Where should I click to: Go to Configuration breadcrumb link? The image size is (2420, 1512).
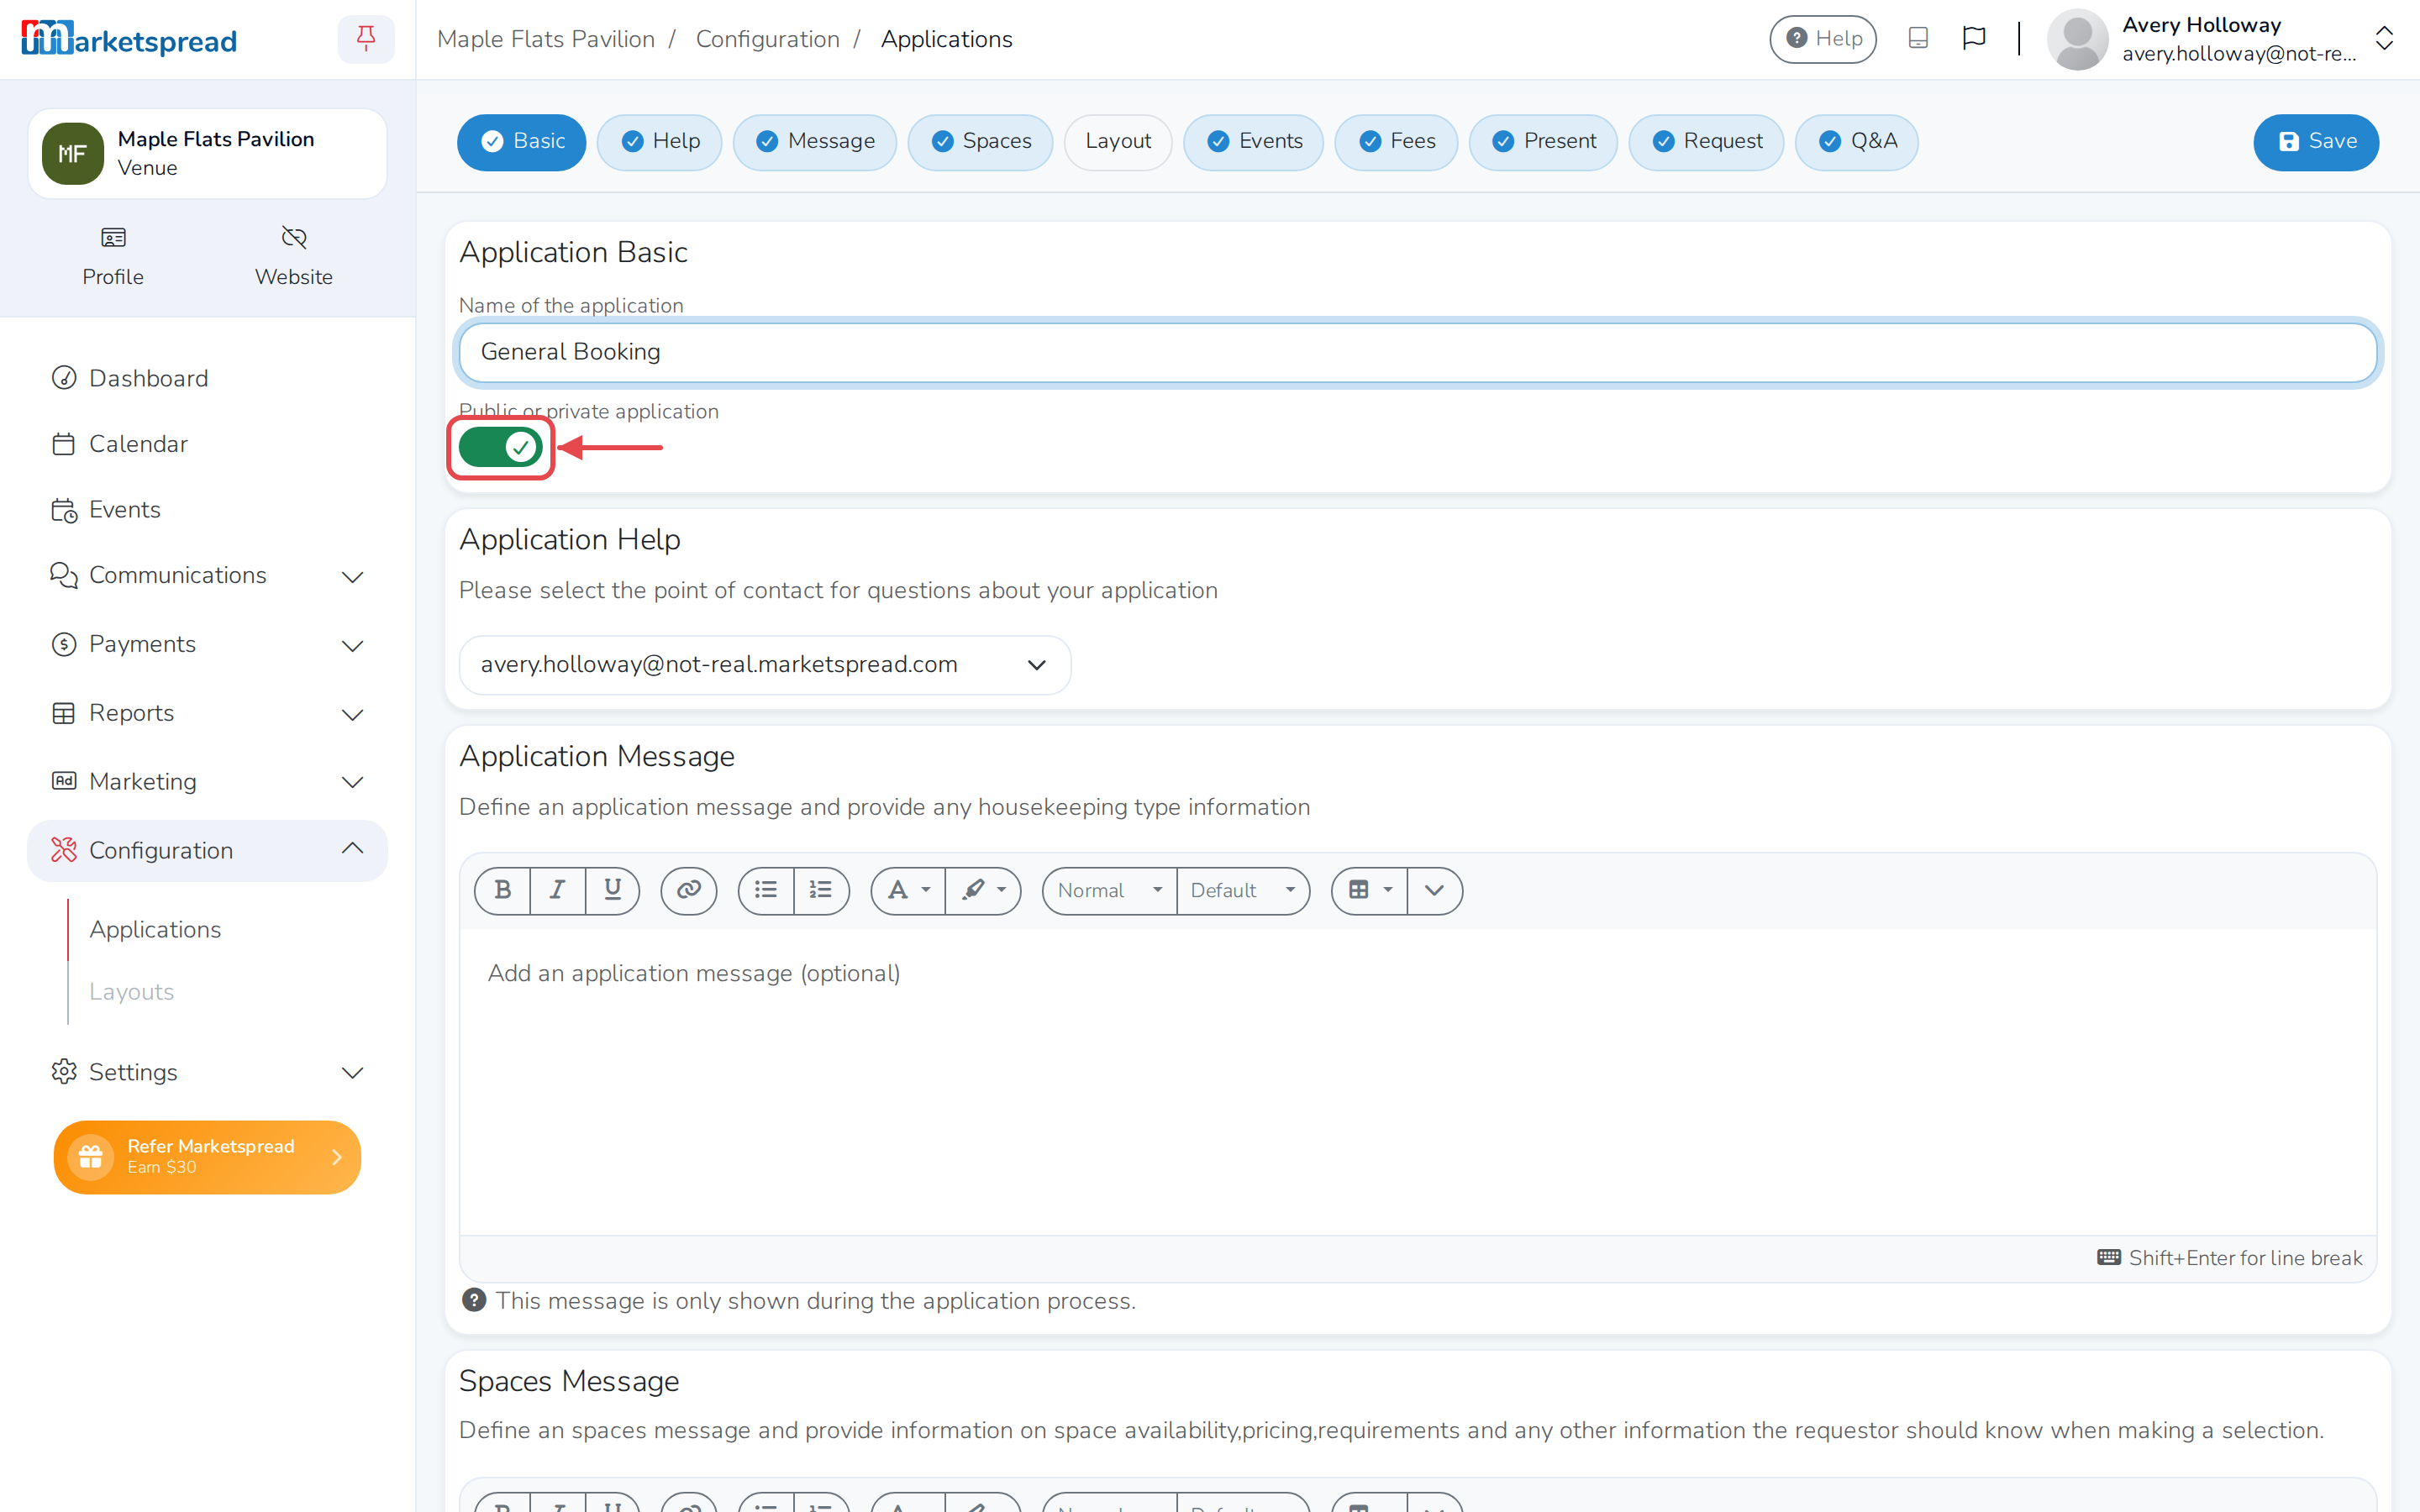pyautogui.click(x=767, y=39)
